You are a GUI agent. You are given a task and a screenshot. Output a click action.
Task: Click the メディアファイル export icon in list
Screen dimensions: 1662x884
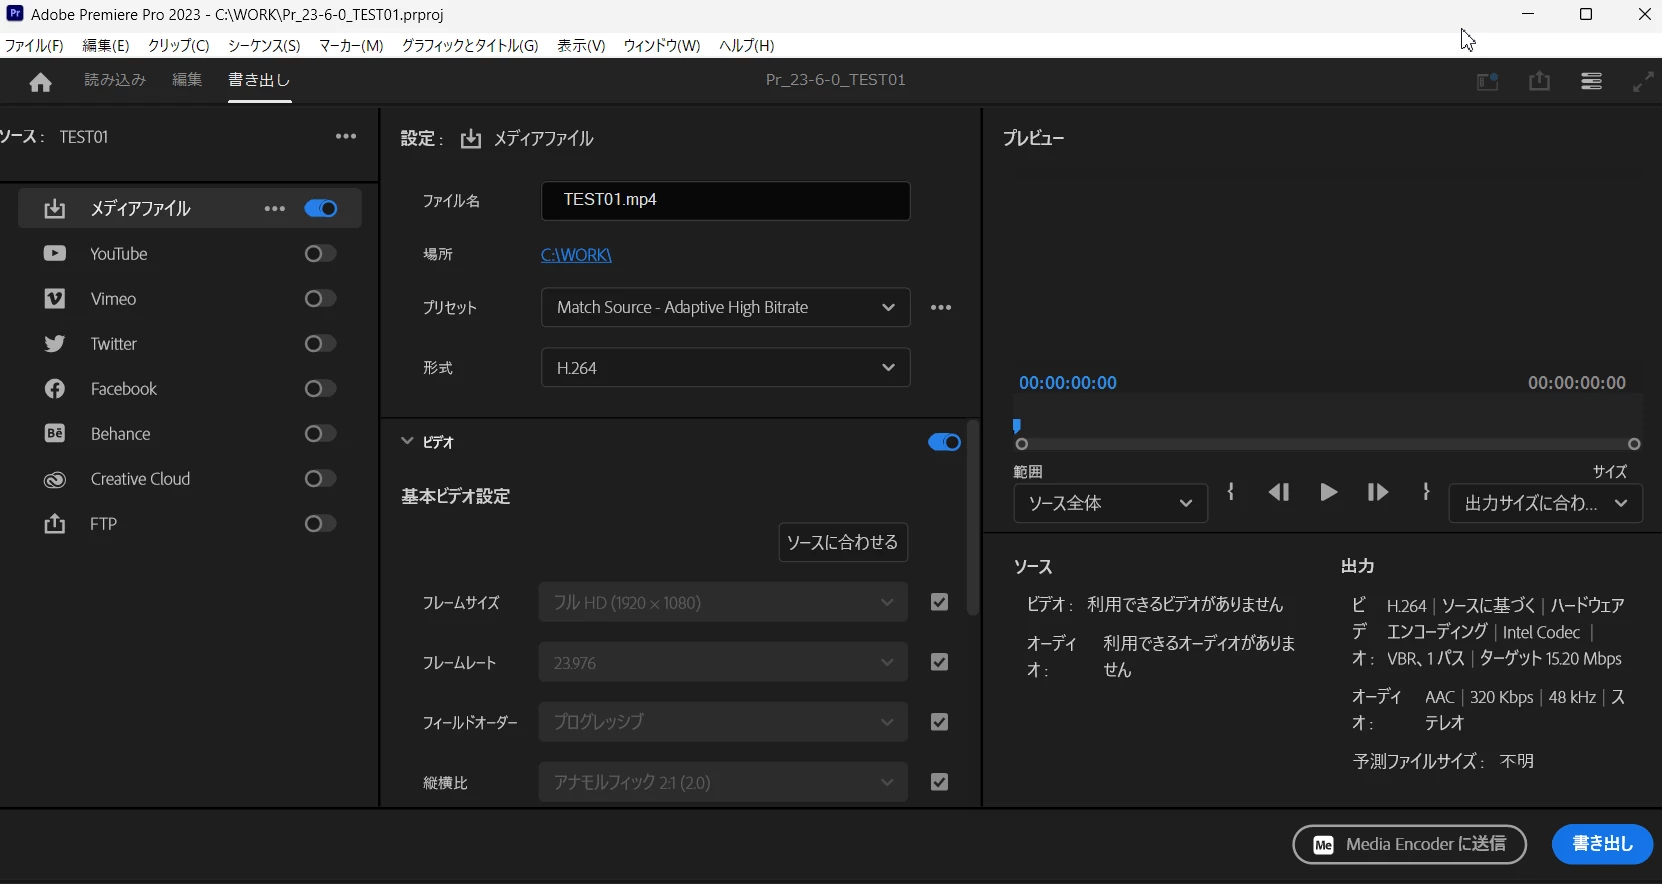55,209
